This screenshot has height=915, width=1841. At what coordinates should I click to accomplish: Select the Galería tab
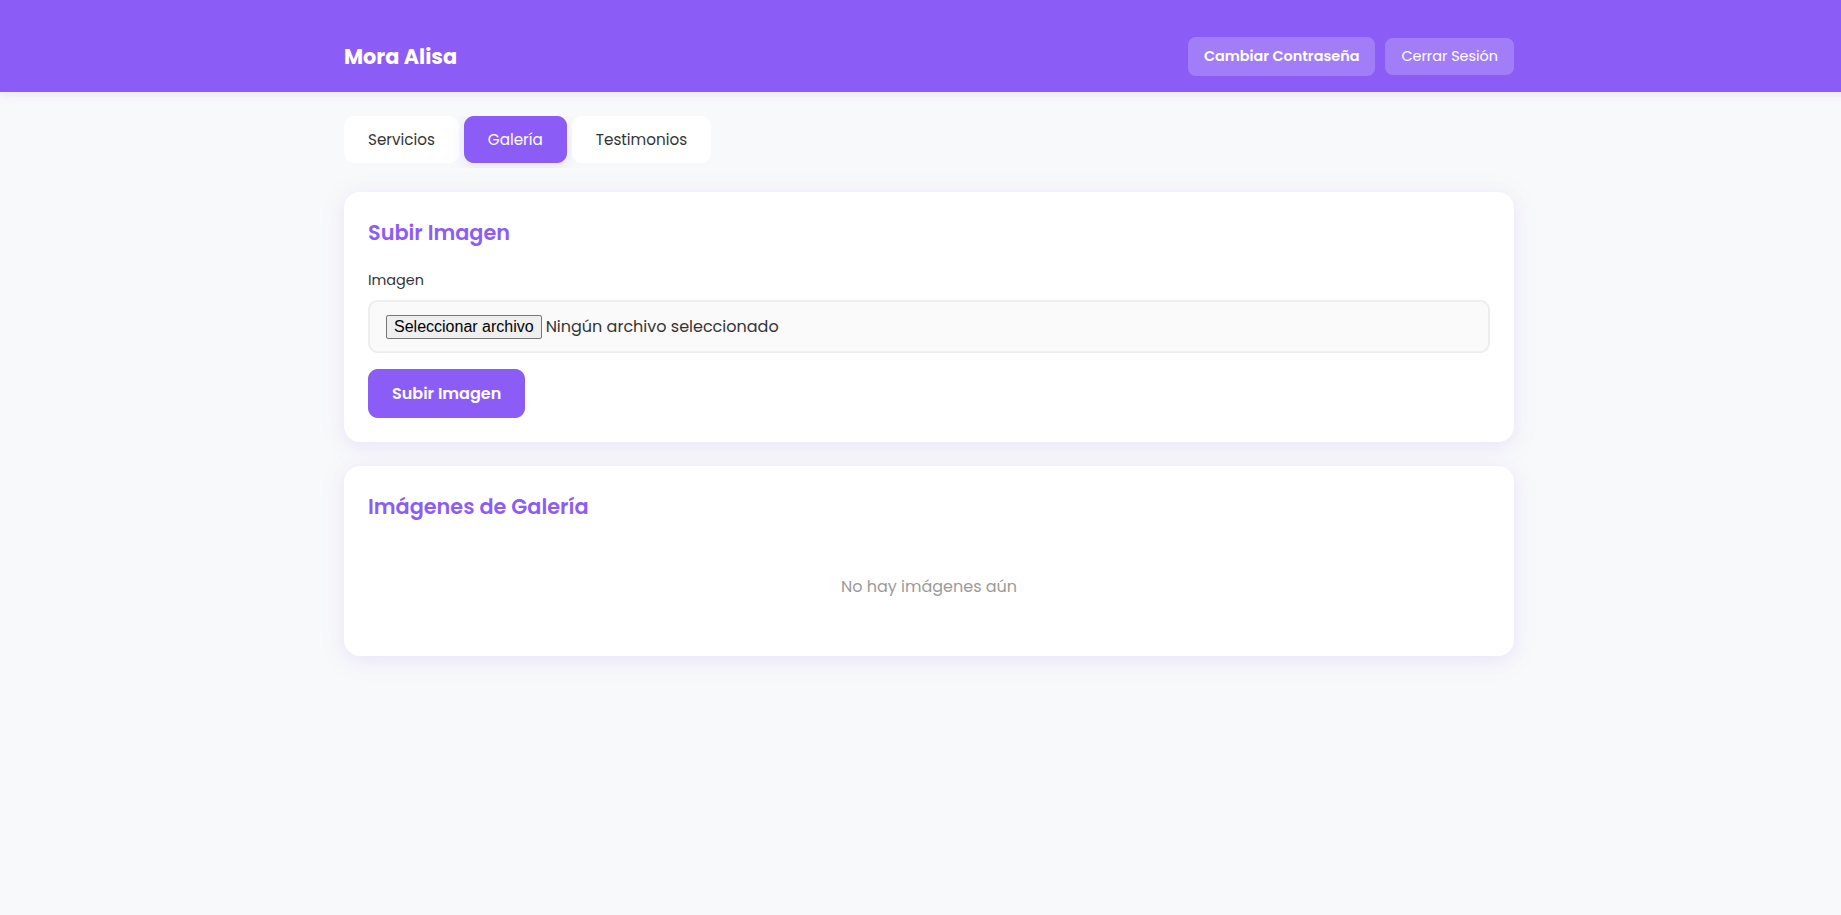pos(515,139)
